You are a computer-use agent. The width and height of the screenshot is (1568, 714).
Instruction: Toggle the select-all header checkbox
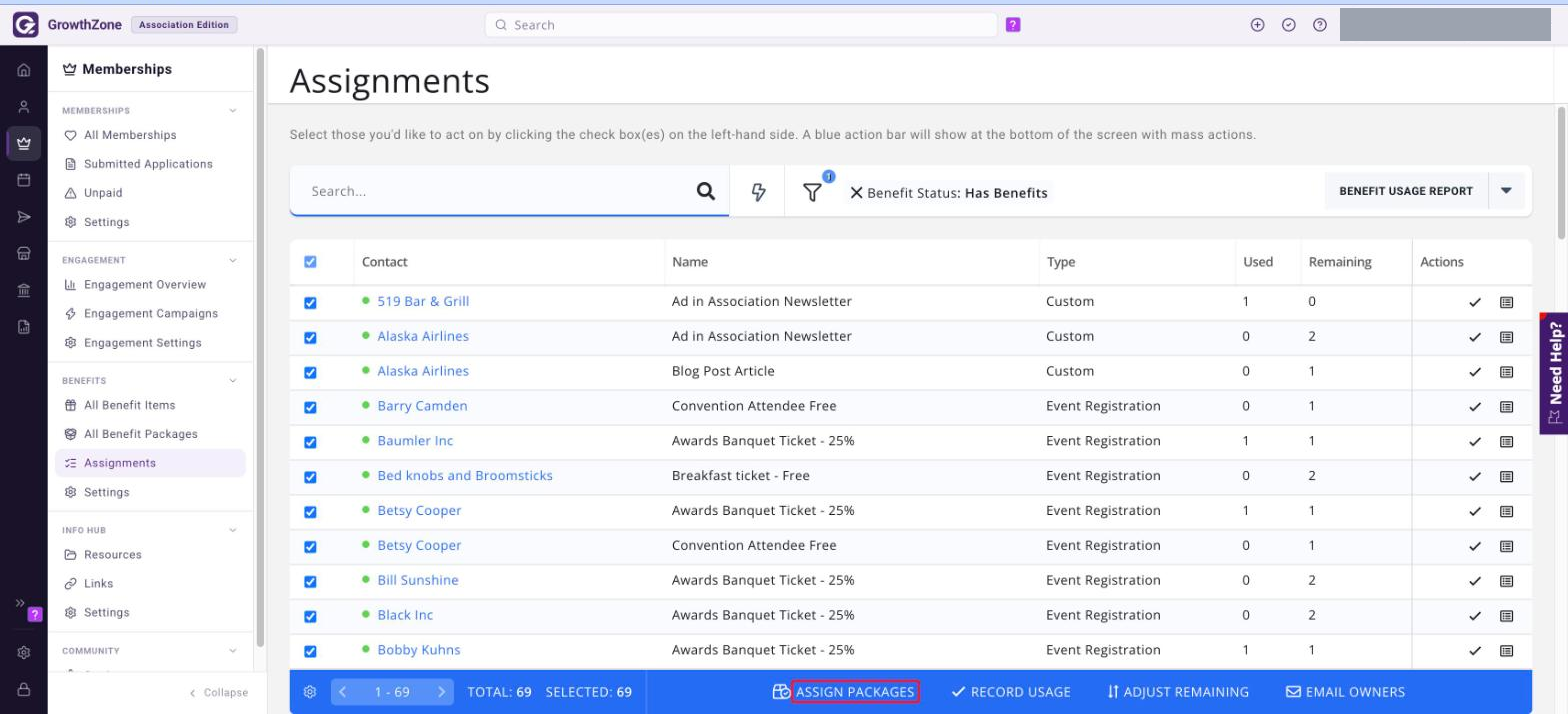tap(310, 262)
